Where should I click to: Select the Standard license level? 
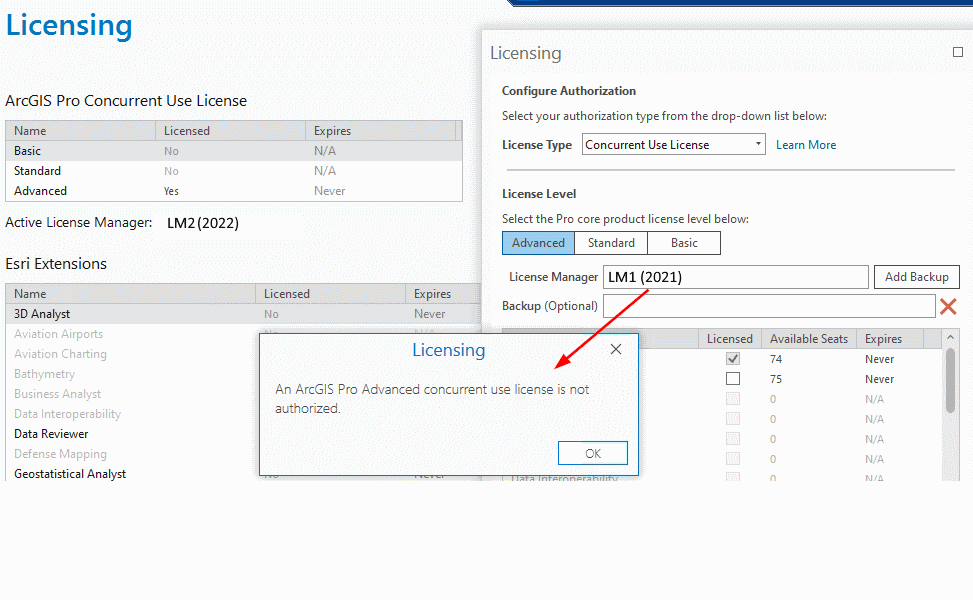coord(610,242)
